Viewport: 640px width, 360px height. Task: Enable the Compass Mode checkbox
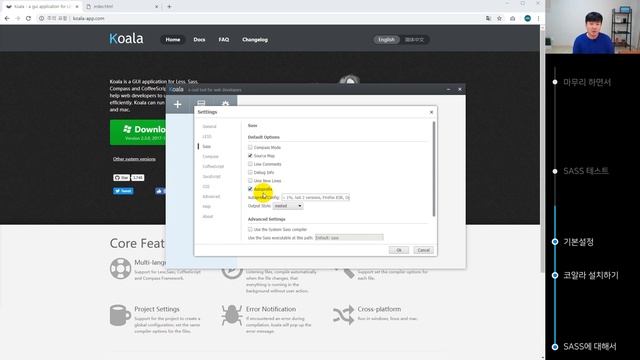click(x=250, y=147)
